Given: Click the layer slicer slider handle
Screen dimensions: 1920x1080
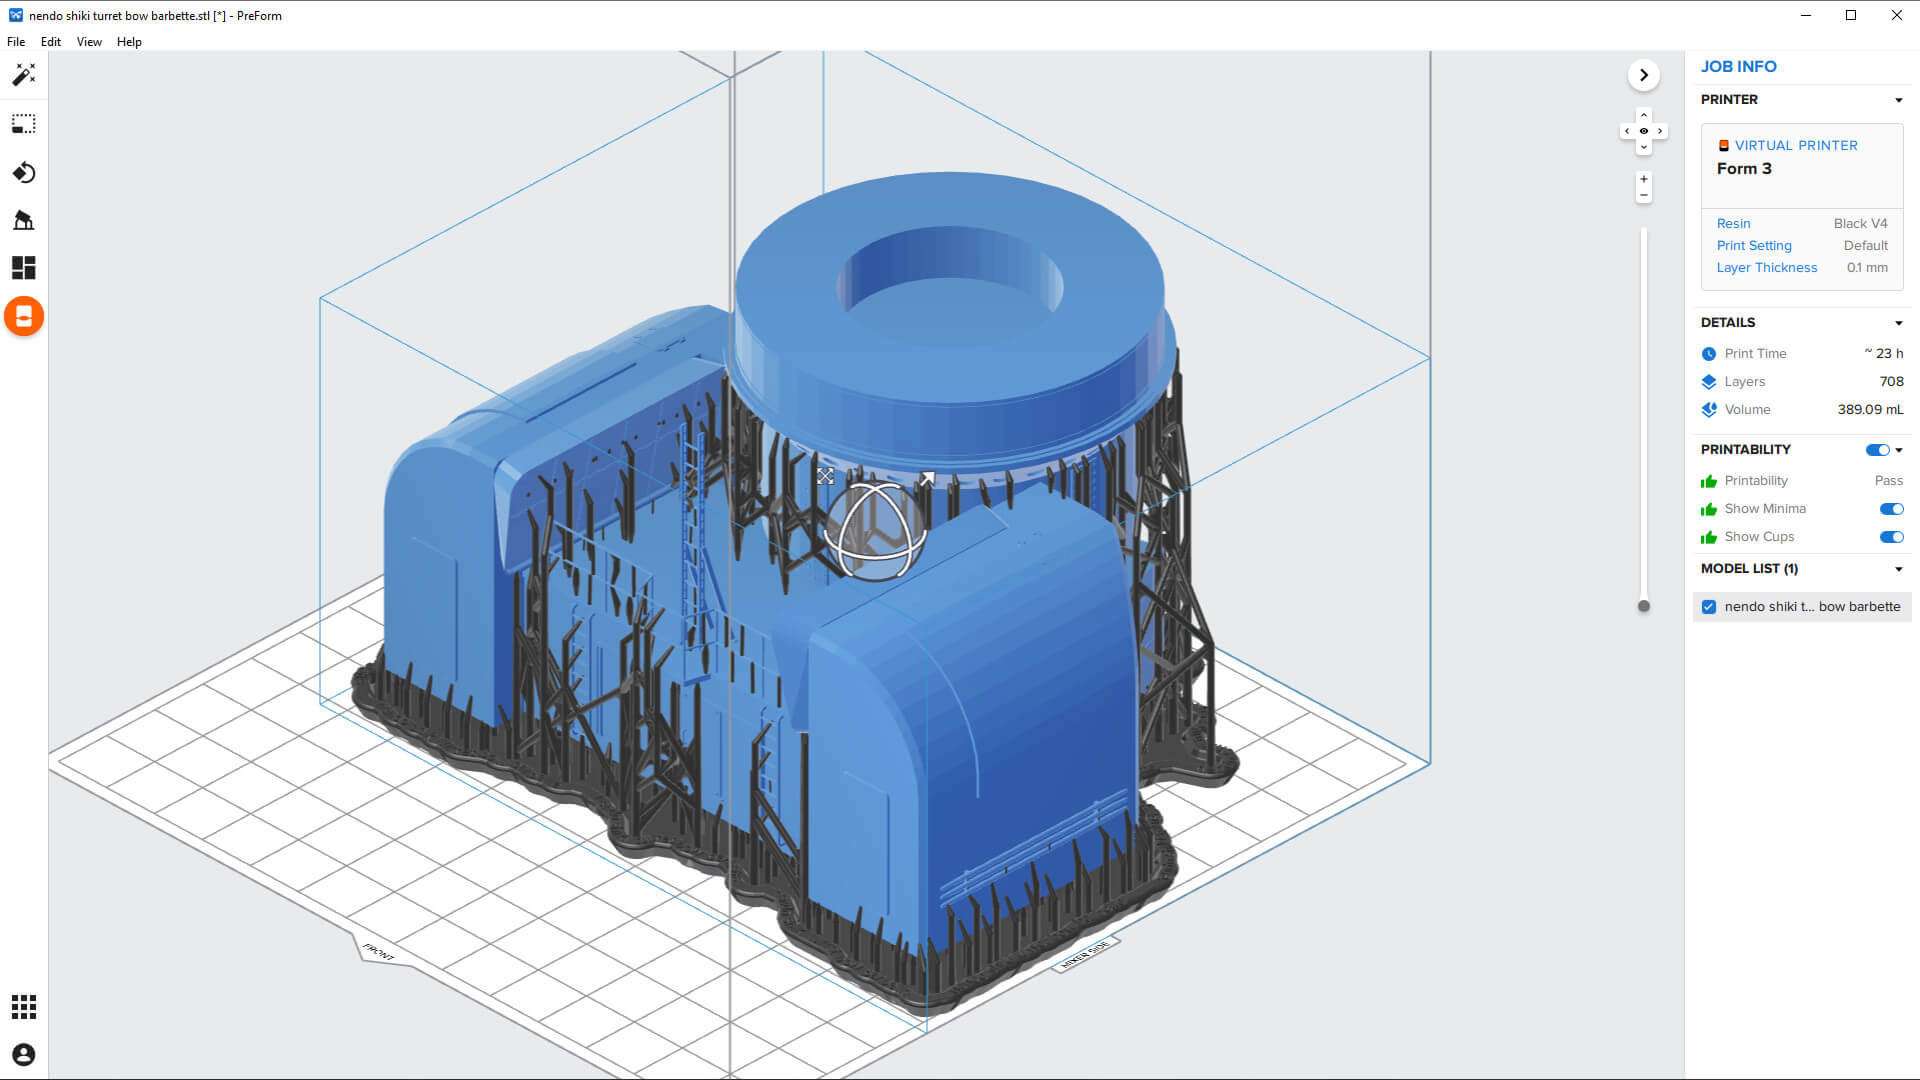Looking at the screenshot, I should 1643,606.
